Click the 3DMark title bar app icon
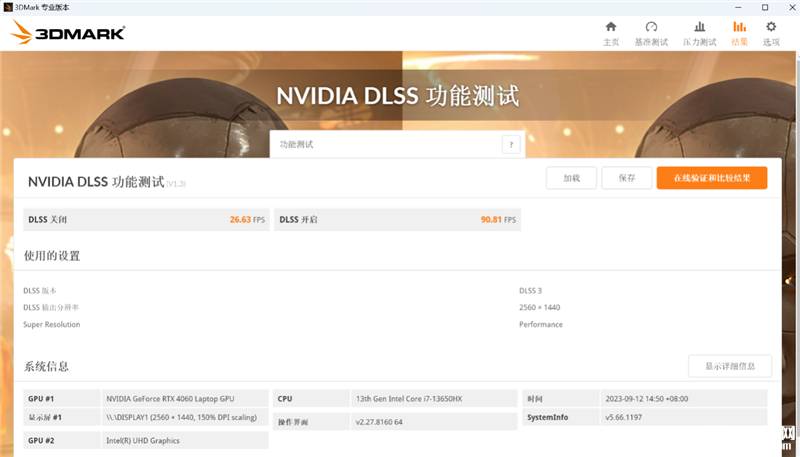This screenshot has height=457, width=800. pyautogui.click(x=8, y=7)
